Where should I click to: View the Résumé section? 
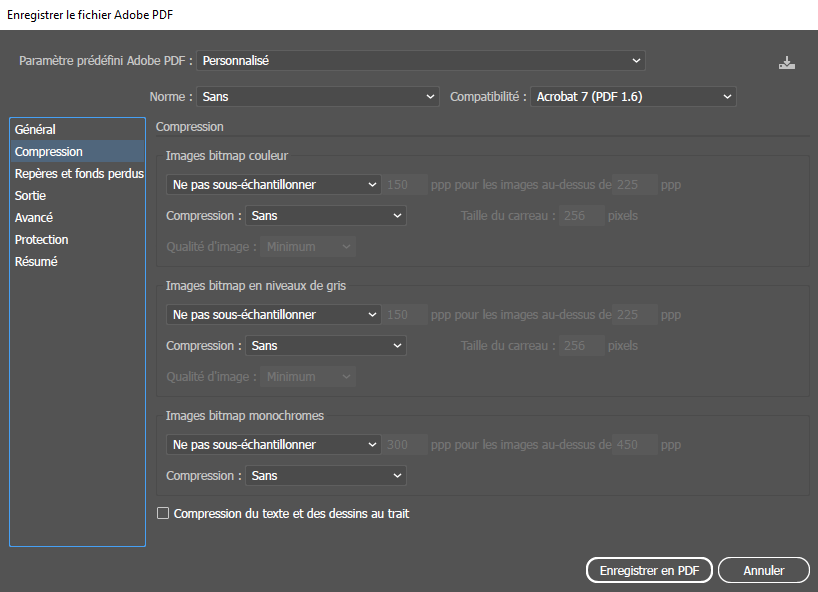(x=36, y=262)
